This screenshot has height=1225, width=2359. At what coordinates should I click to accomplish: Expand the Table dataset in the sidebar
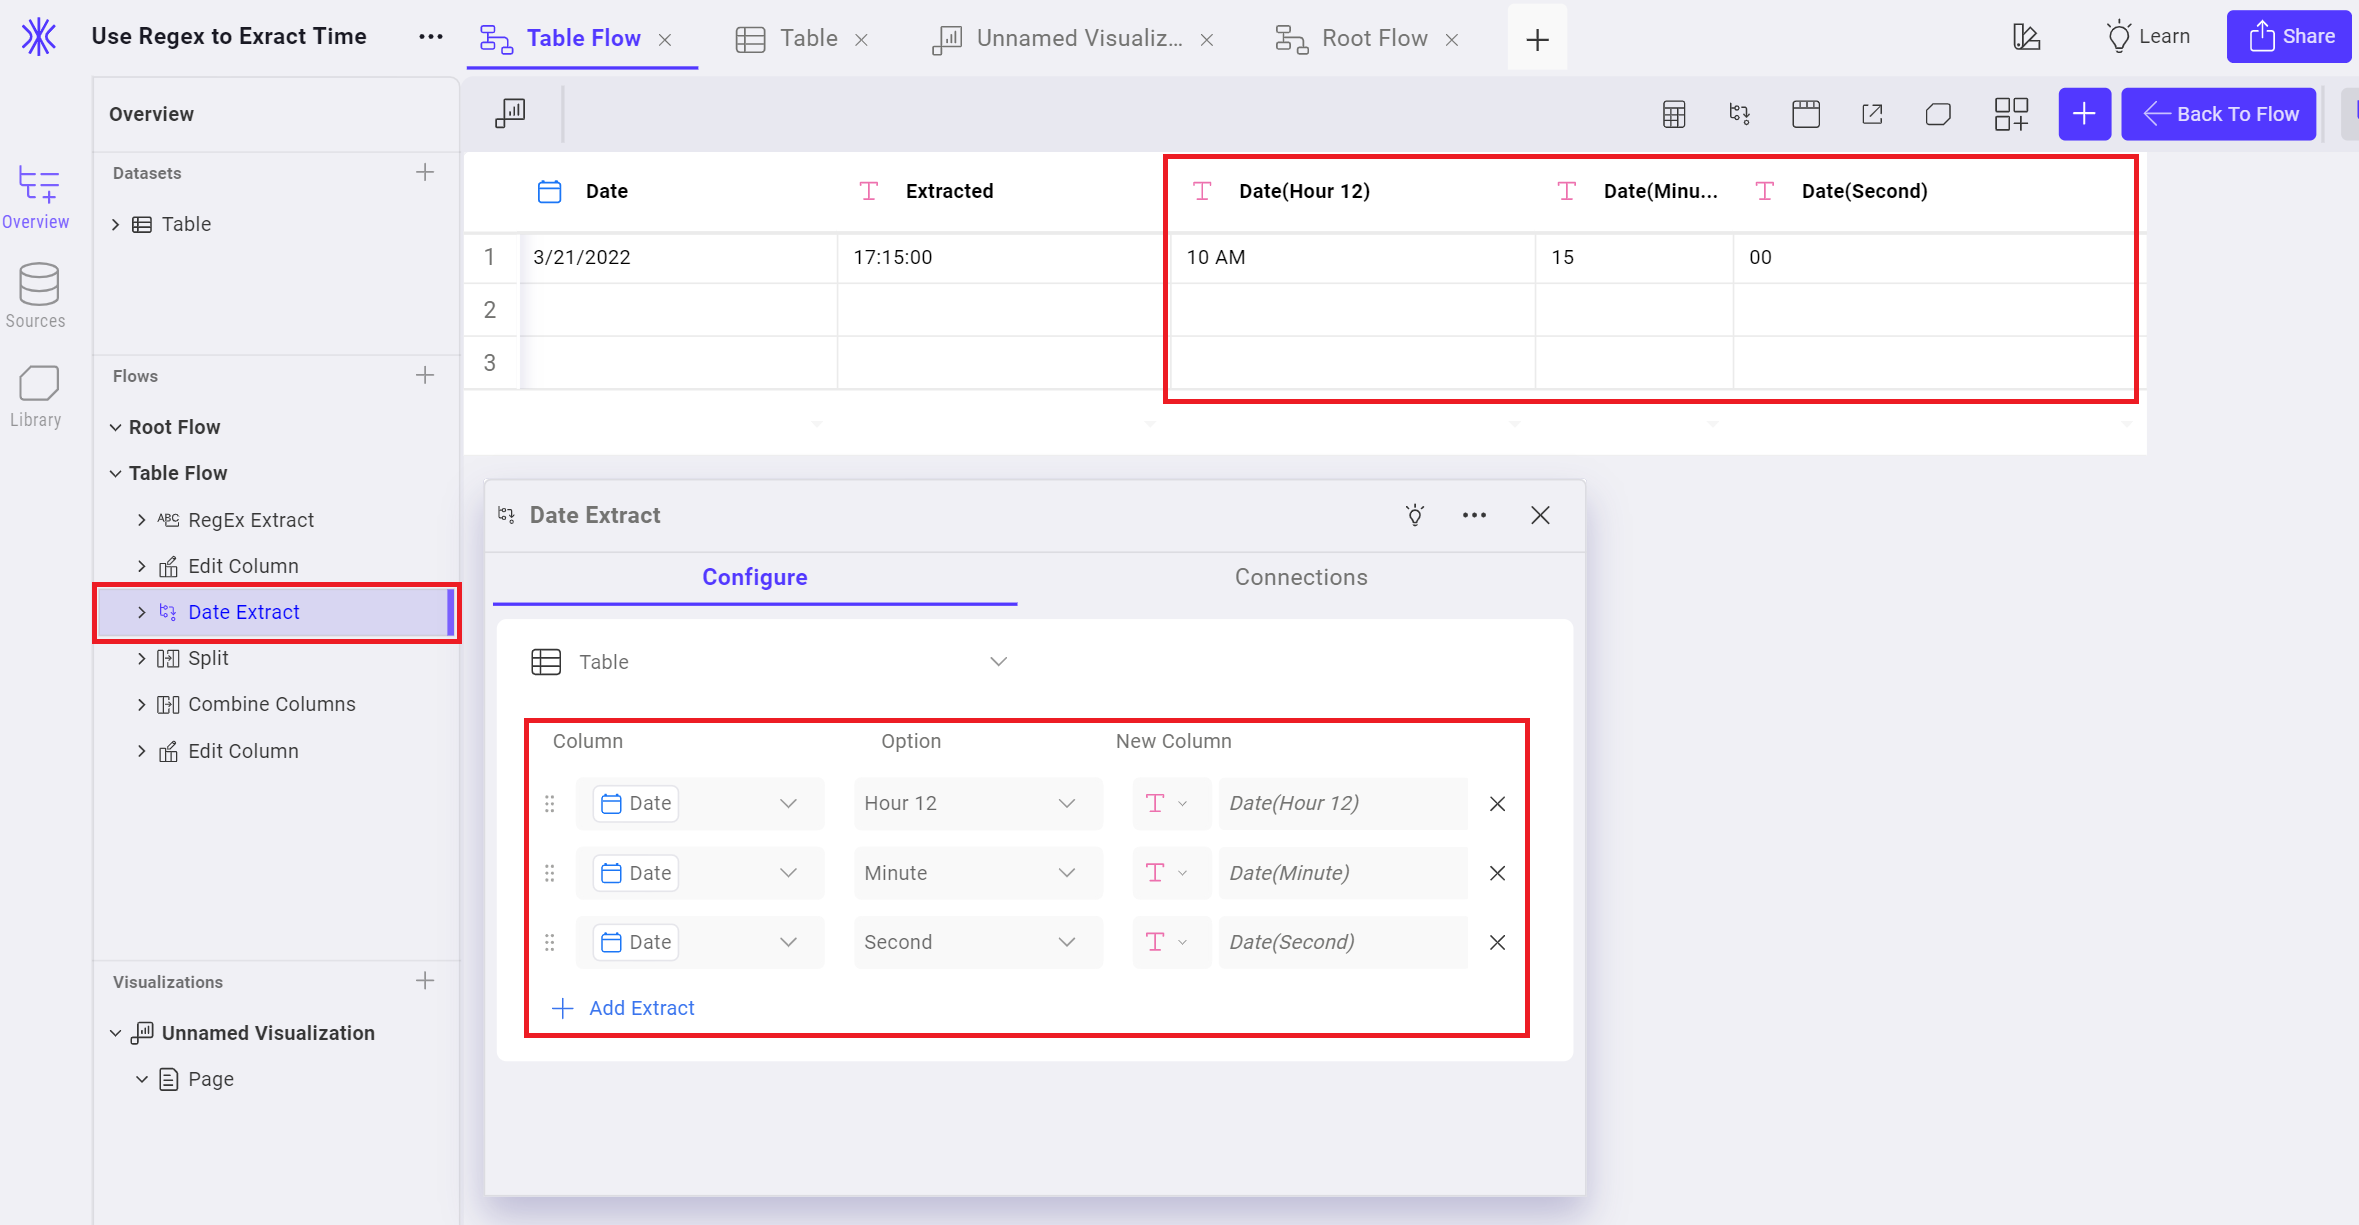(115, 224)
